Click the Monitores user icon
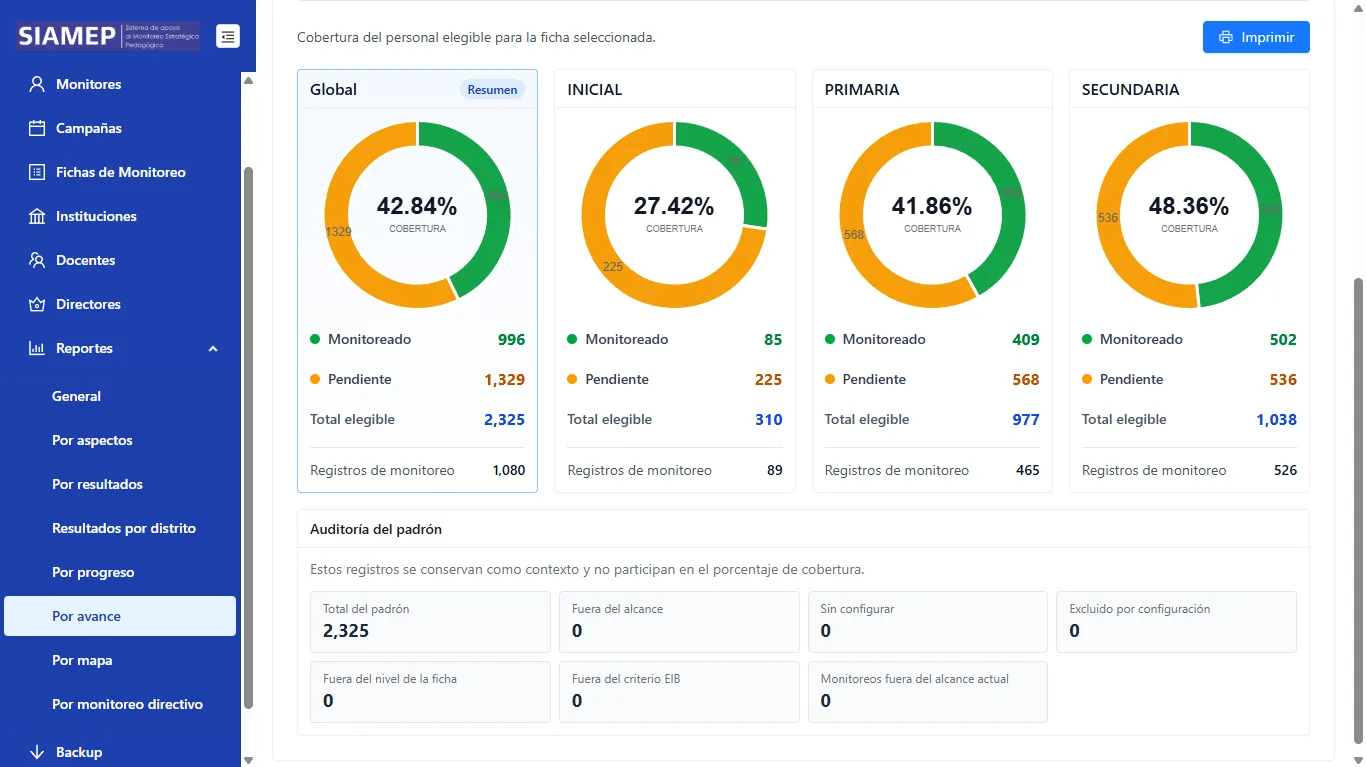 pos(37,84)
